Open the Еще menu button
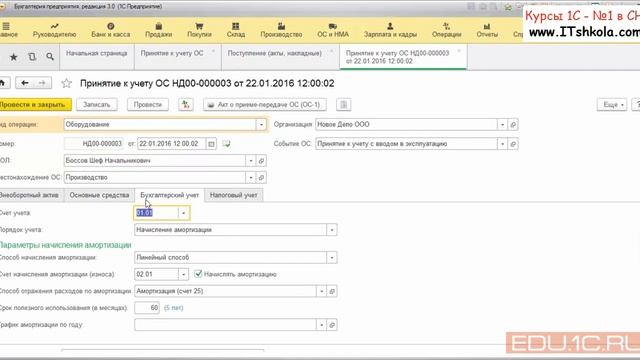Screen dimensions: 640x360 (x=612, y=104)
